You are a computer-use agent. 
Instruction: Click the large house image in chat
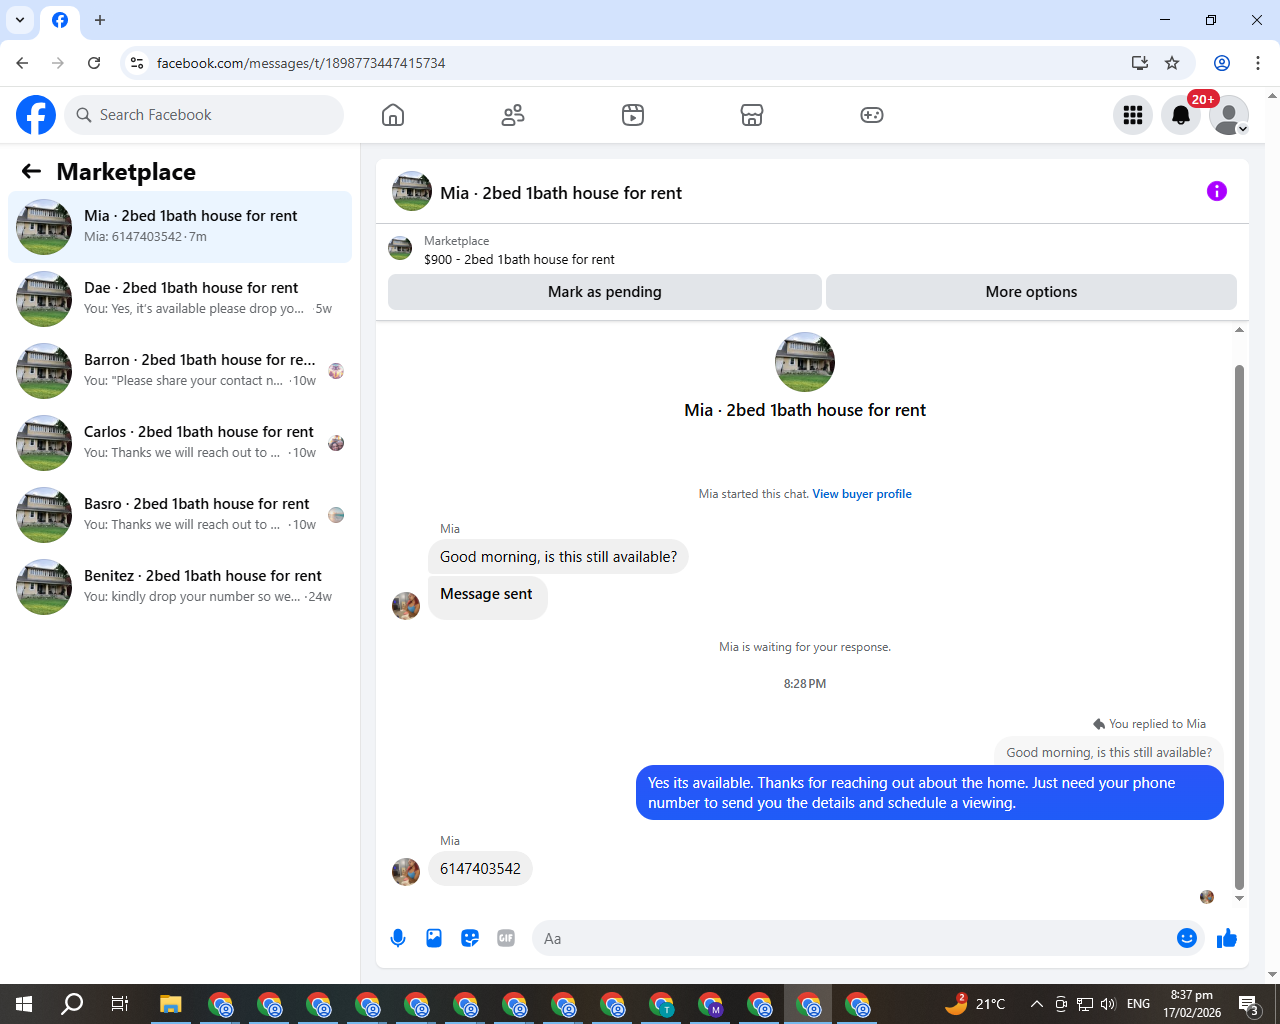805,362
